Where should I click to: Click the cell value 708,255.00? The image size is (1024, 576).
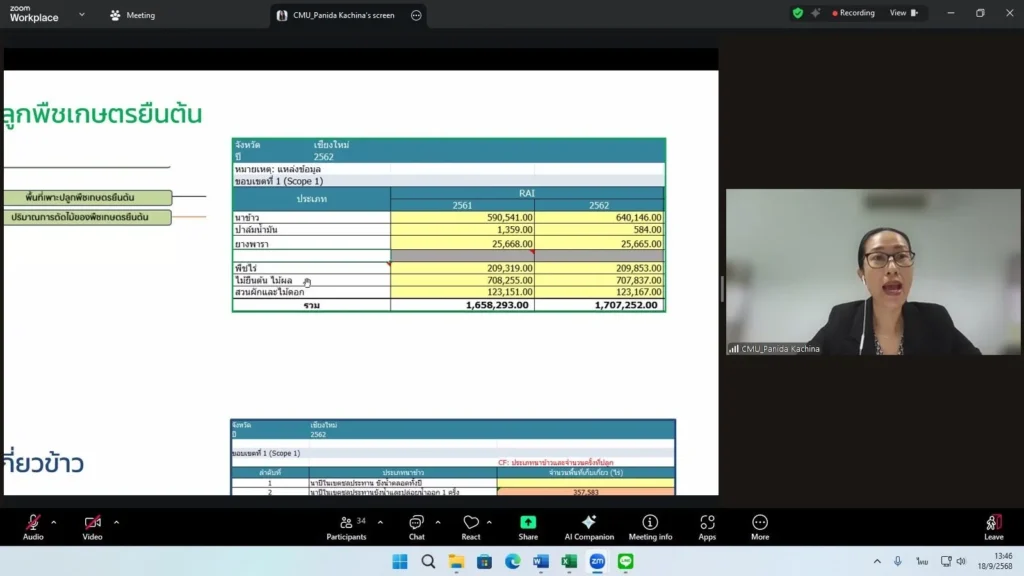[462, 280]
